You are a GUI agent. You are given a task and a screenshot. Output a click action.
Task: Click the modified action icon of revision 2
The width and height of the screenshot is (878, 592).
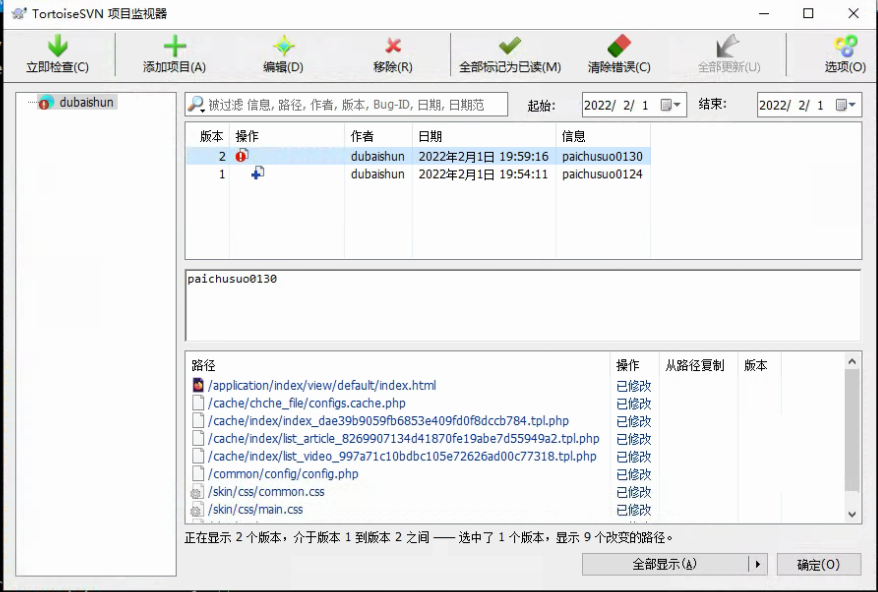242,156
